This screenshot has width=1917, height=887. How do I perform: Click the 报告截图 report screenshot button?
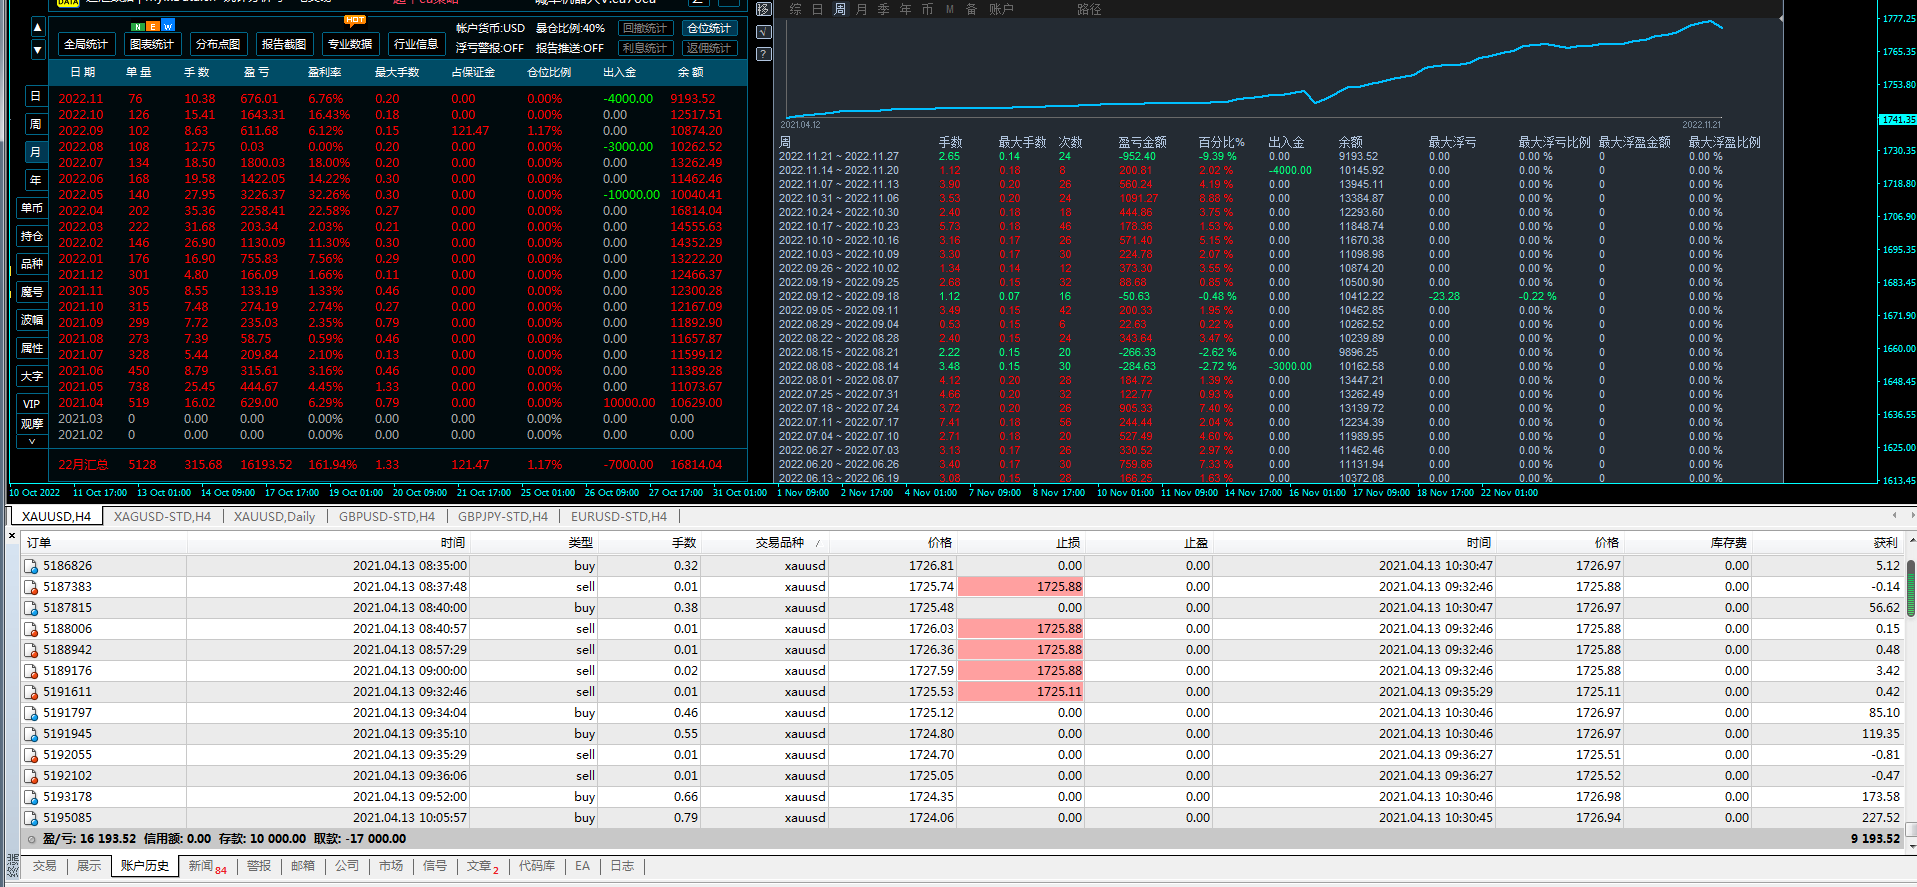point(284,44)
